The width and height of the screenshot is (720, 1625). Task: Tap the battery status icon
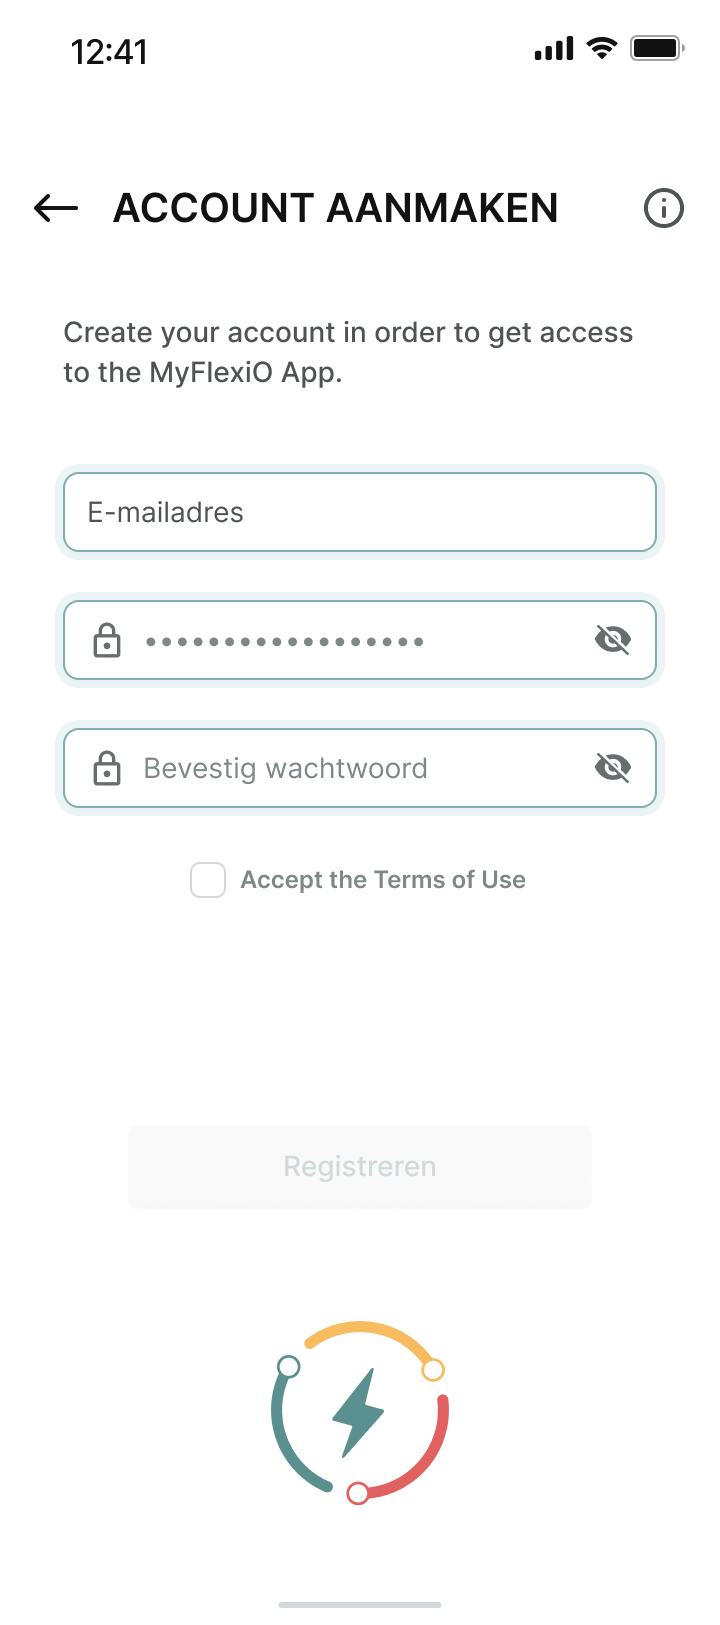(656, 48)
